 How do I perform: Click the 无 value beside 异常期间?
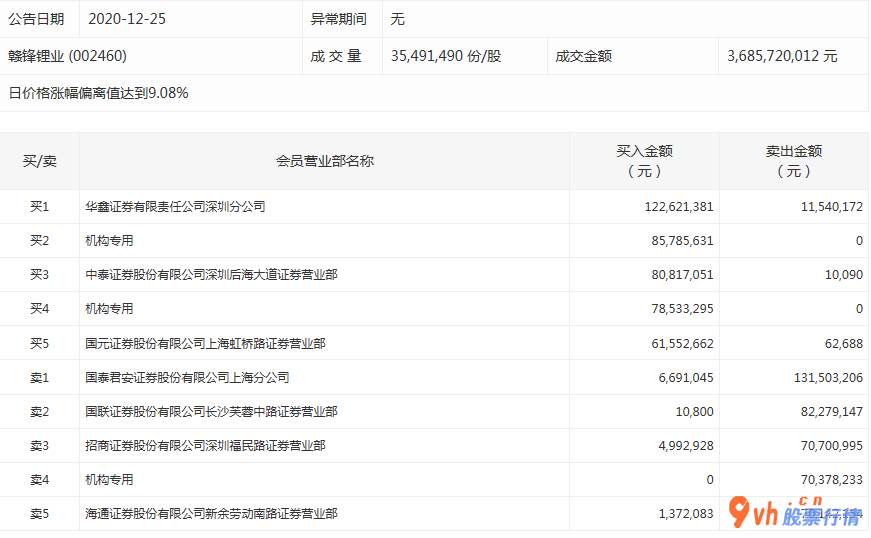(x=397, y=19)
